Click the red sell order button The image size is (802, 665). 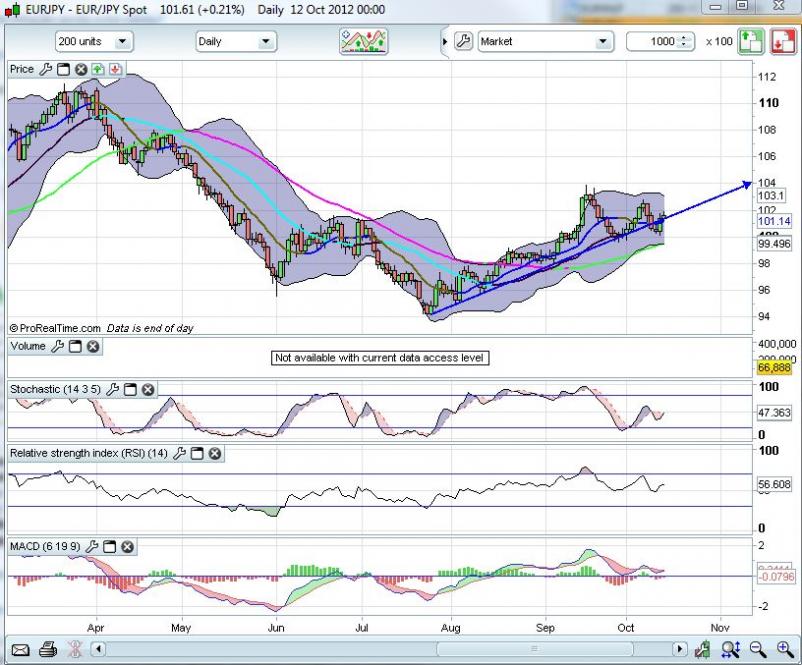[x=780, y=41]
